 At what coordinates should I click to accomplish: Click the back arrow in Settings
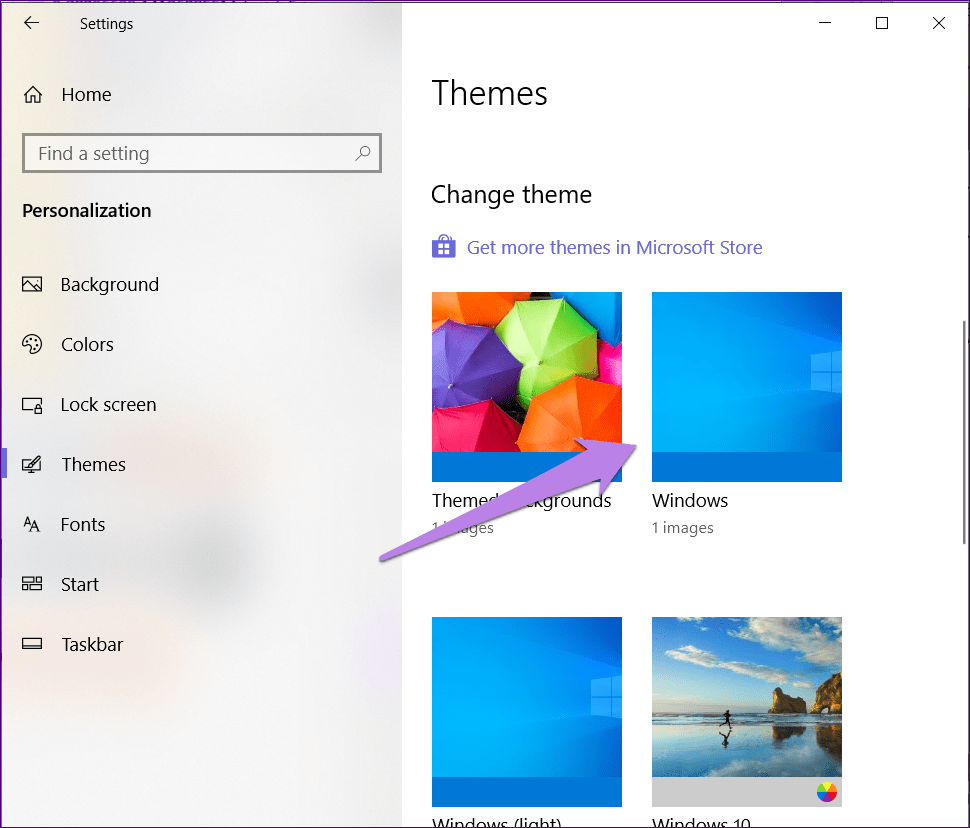tap(31, 23)
